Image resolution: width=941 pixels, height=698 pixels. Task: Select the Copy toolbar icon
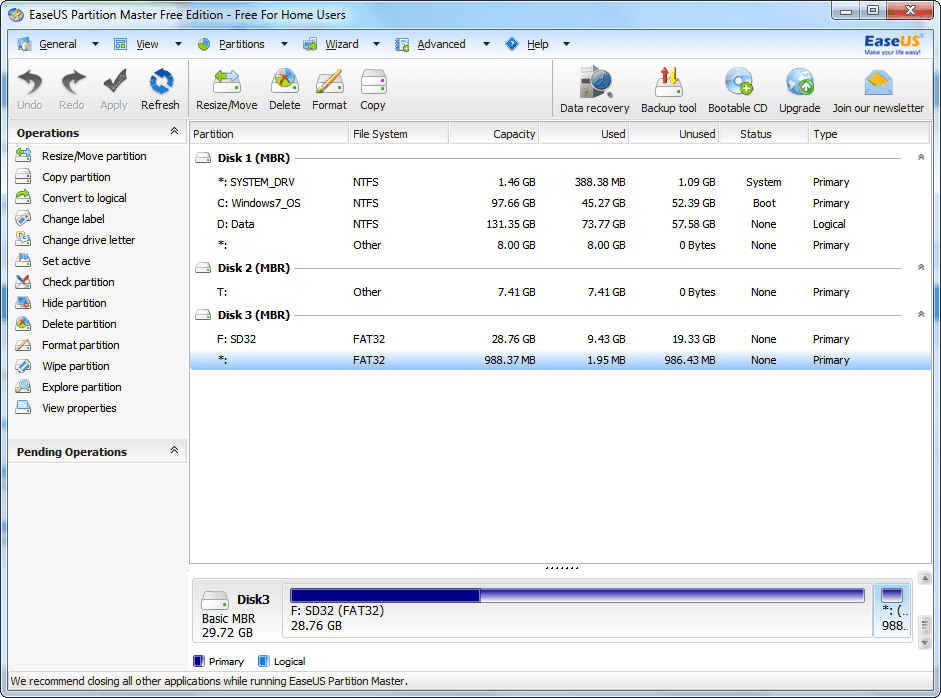(373, 82)
